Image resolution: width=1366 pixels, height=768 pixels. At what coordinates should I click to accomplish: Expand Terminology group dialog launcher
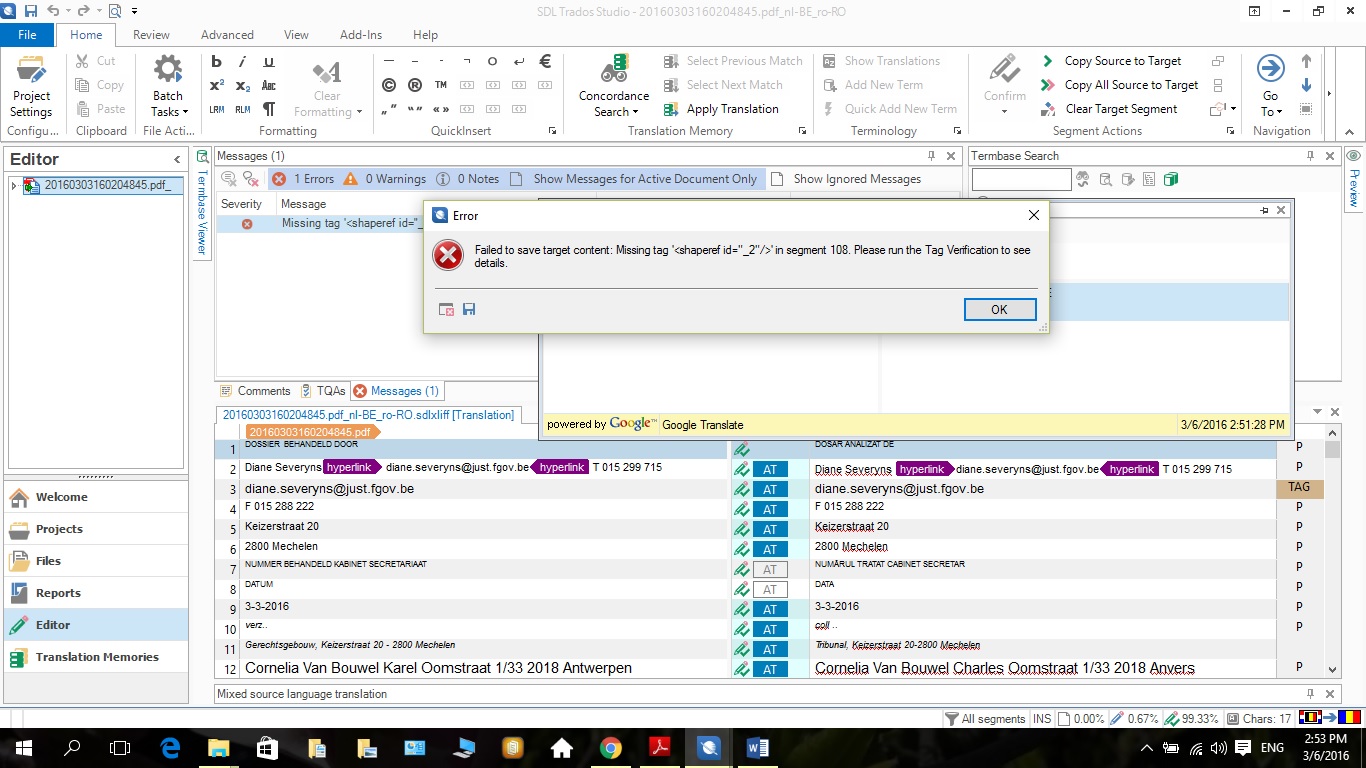click(956, 131)
